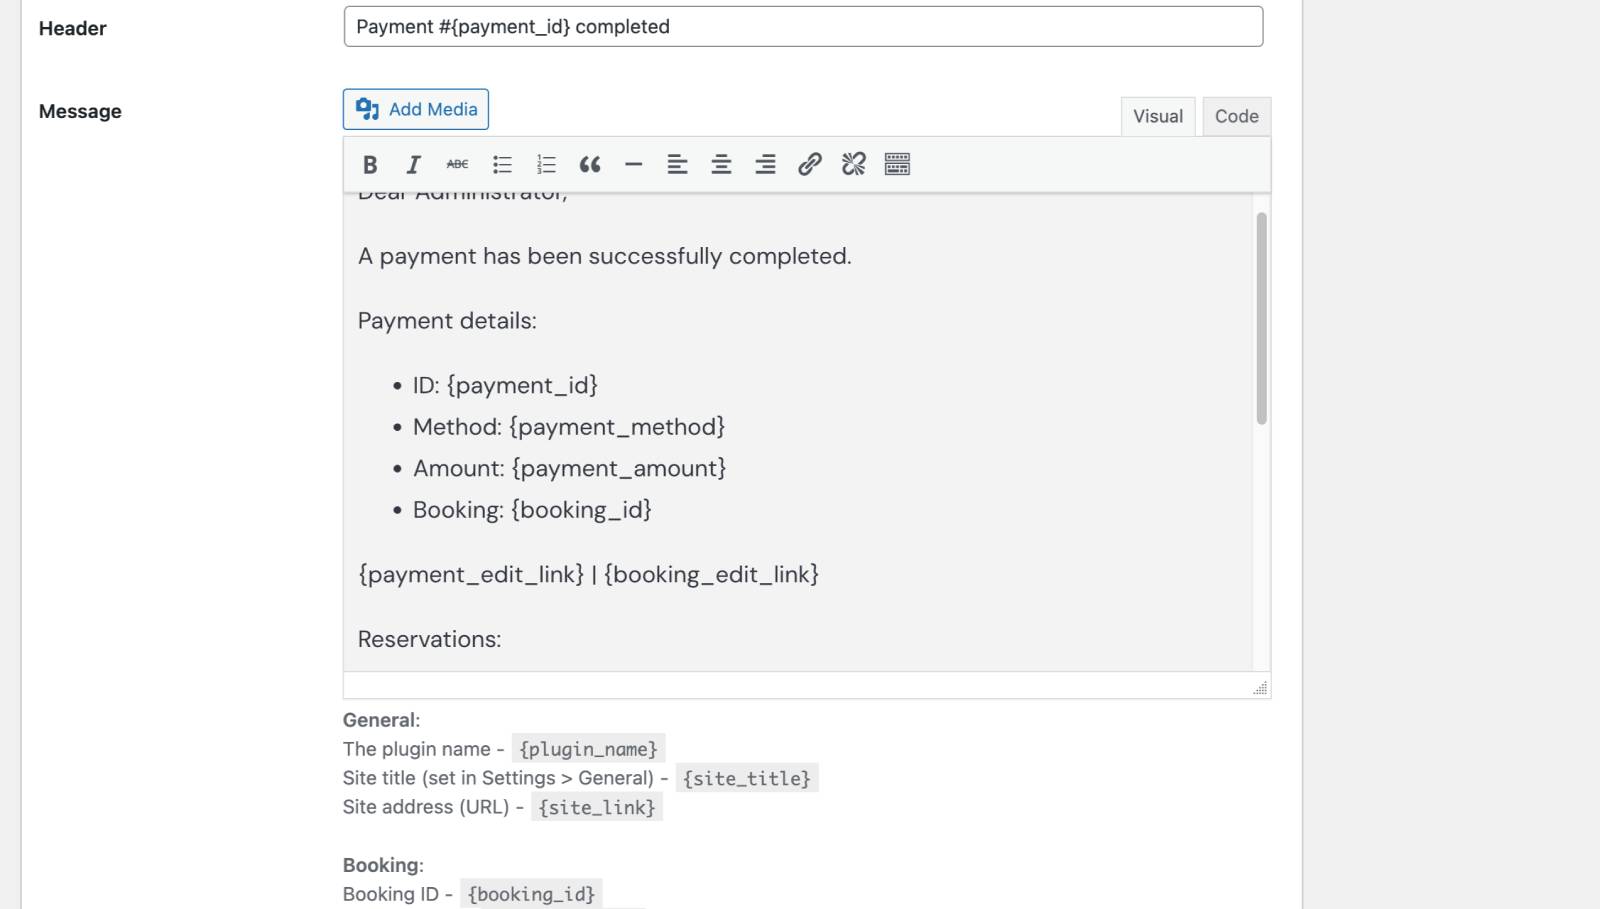Align text to the right
Viewport: 1600px width, 909px height.
click(765, 165)
